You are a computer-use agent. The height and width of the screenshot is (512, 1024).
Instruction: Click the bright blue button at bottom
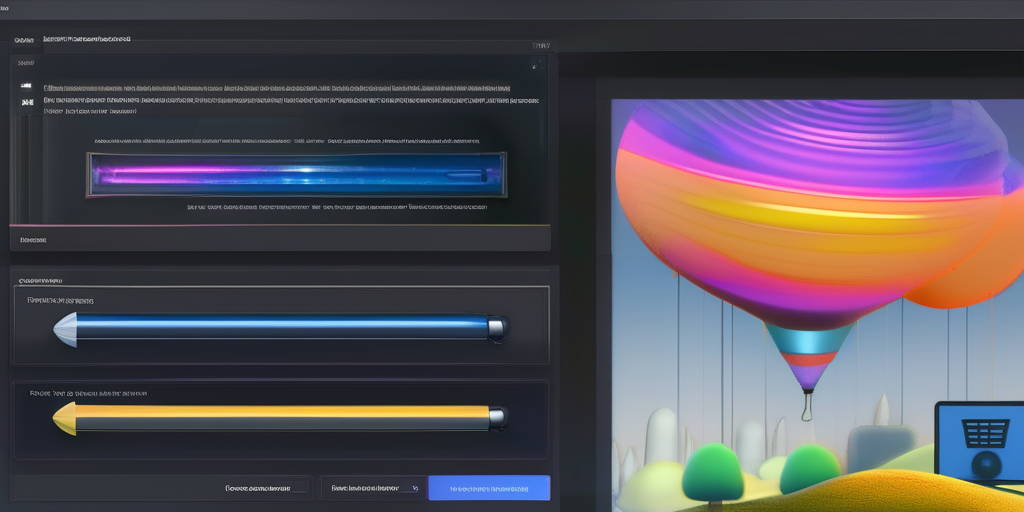(x=489, y=488)
